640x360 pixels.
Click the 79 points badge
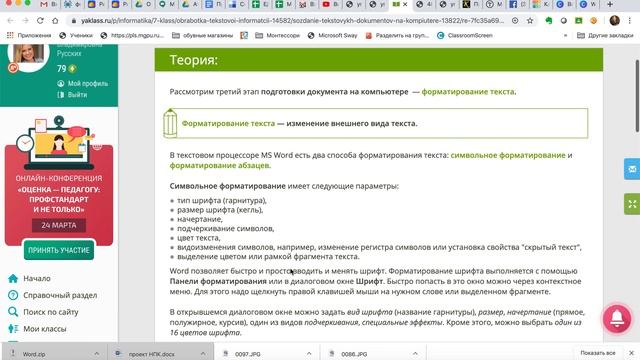[67, 69]
